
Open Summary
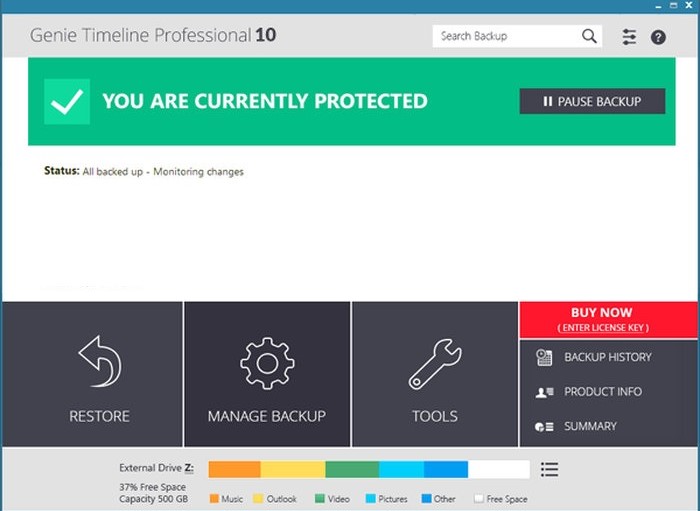click(x=590, y=426)
